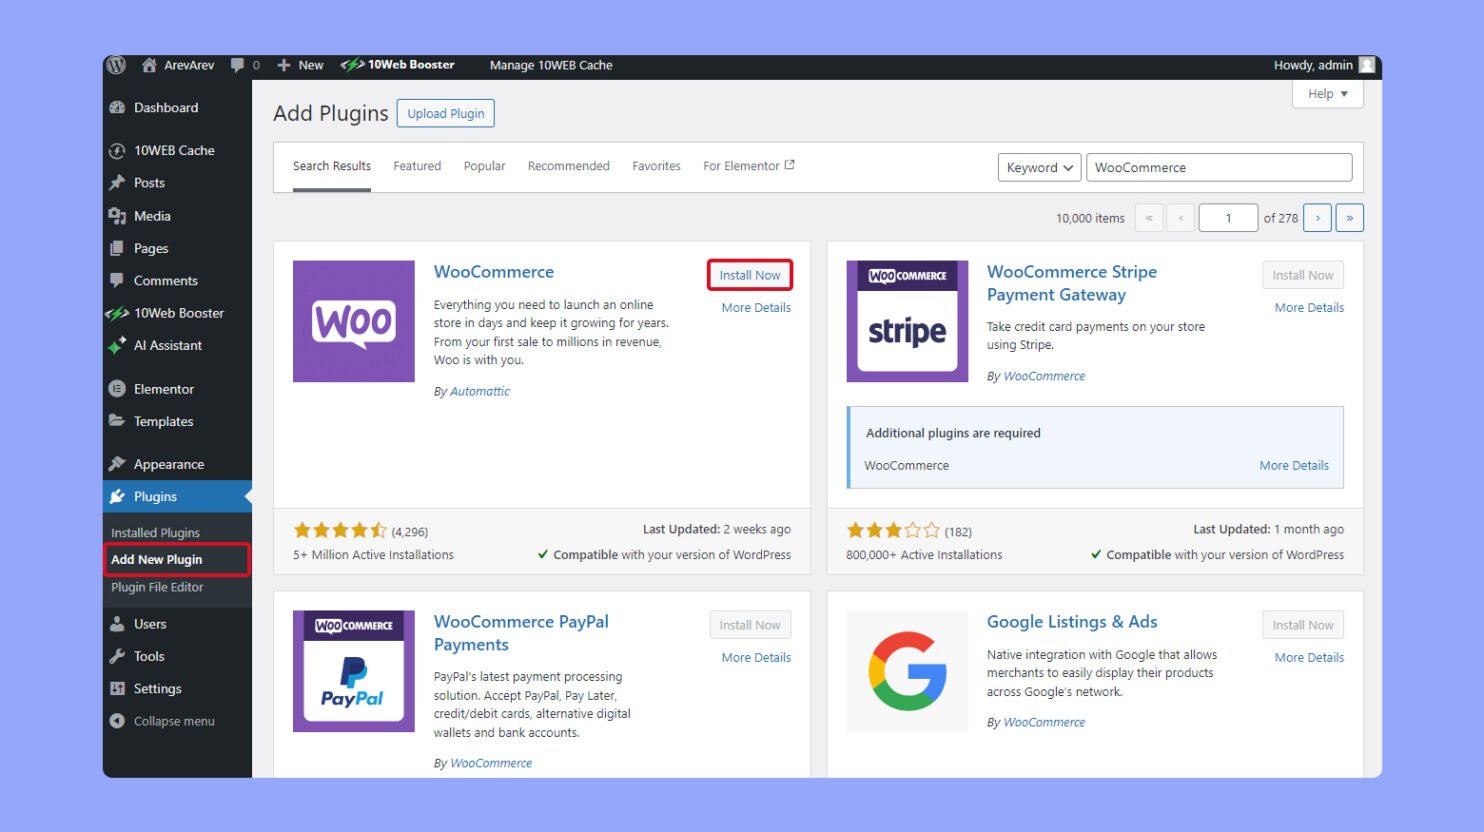The width and height of the screenshot is (1484, 832).
Task: Open the Recommended plugins tab
Action: click(568, 165)
